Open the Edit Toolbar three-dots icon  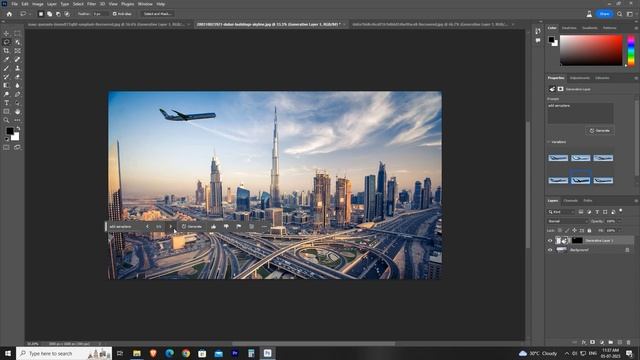tap(17, 120)
